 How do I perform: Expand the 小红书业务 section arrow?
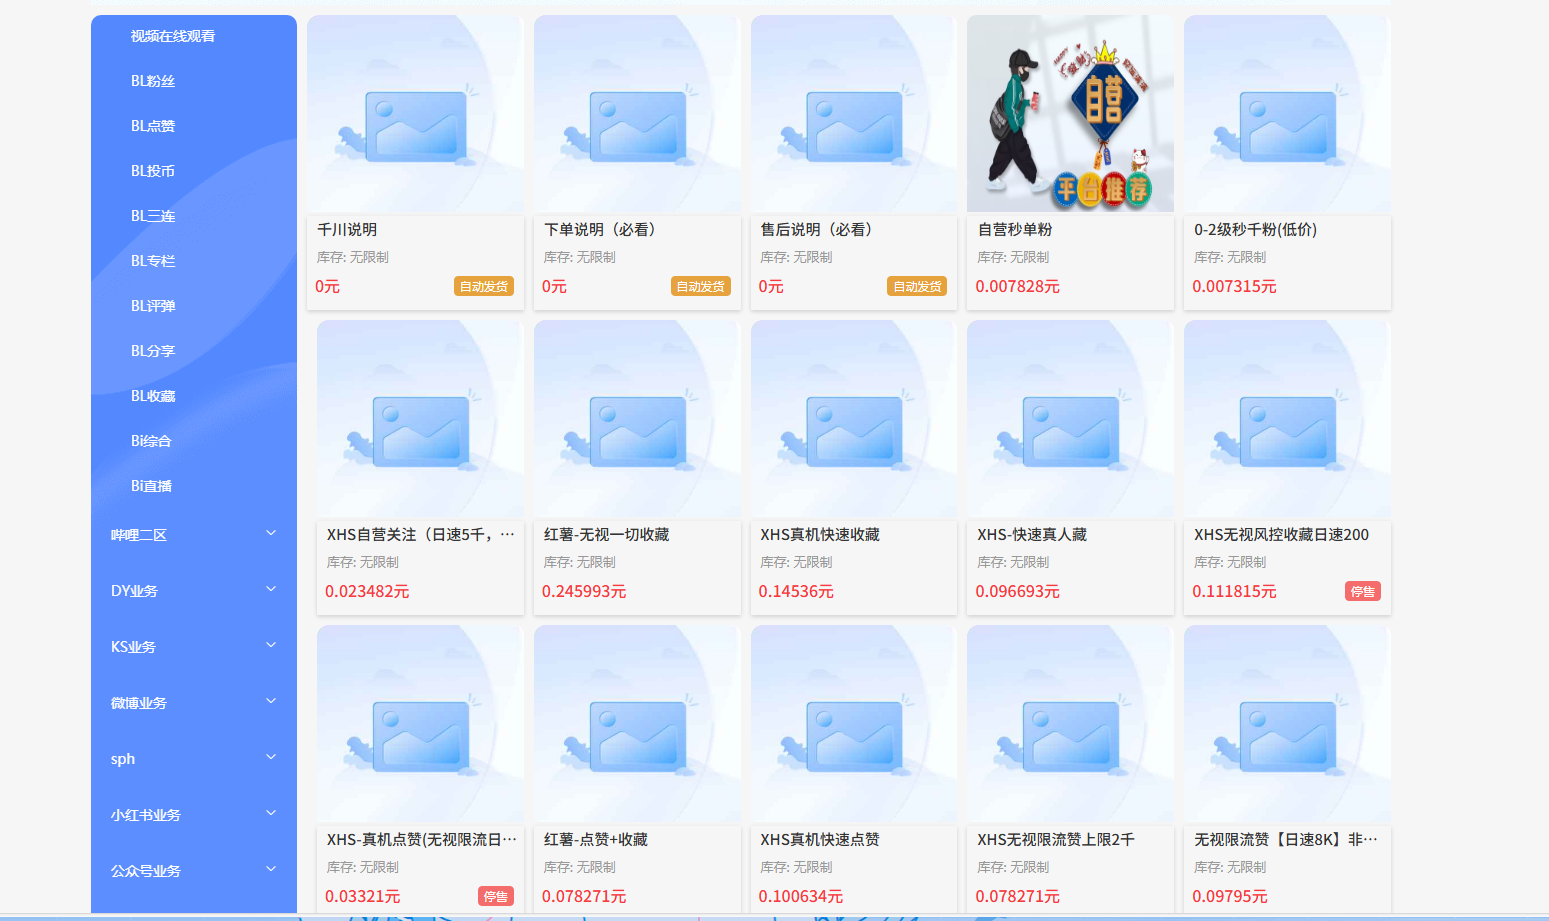pyautogui.click(x=270, y=814)
